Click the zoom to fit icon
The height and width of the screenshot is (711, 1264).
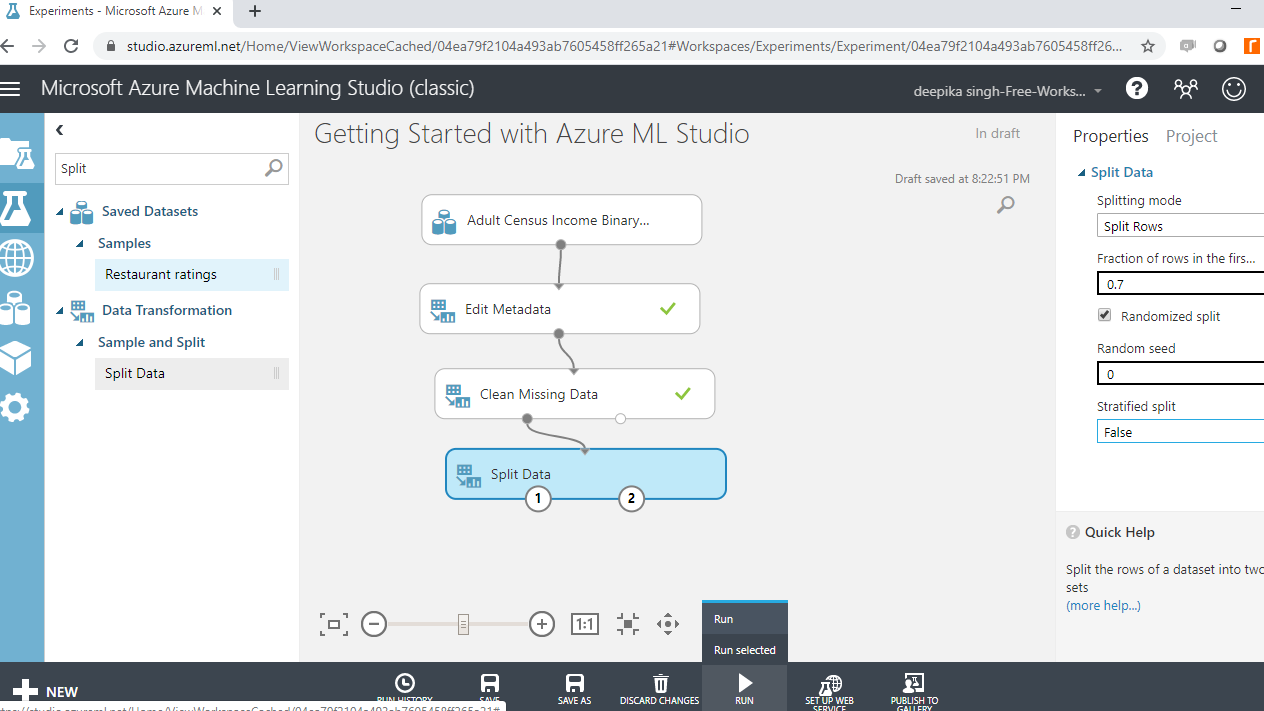coord(333,625)
